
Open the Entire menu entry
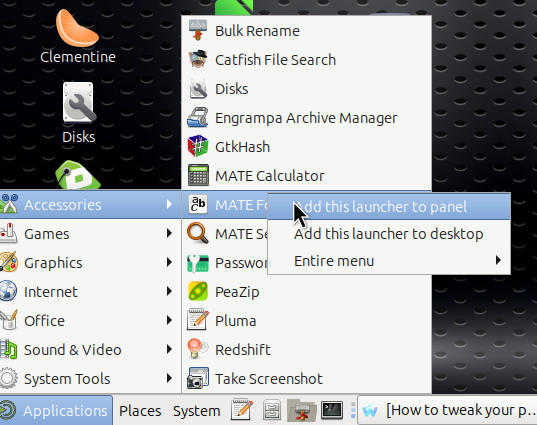[x=389, y=261]
